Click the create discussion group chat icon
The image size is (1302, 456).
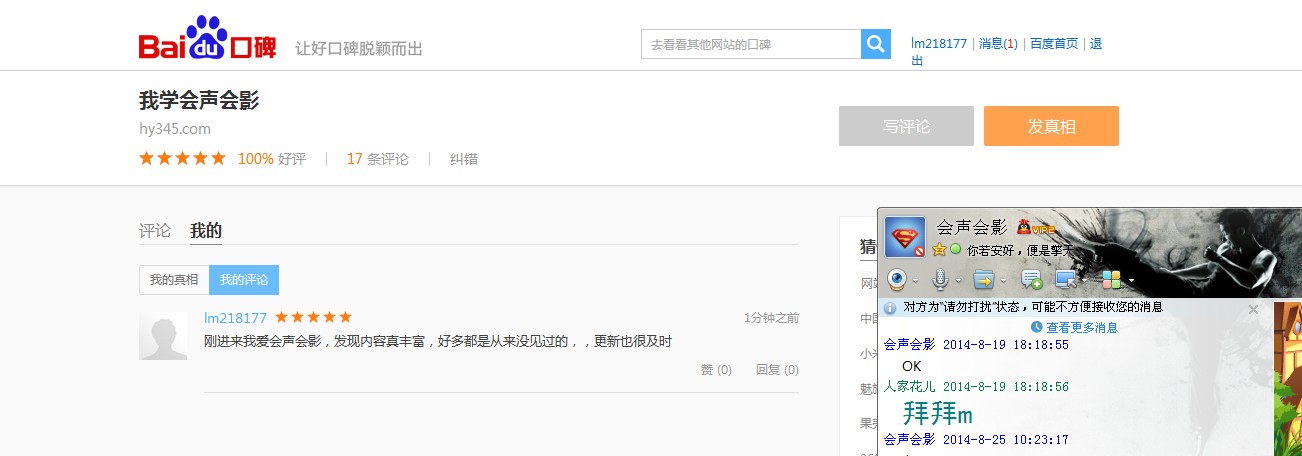pyautogui.click(x=1031, y=279)
